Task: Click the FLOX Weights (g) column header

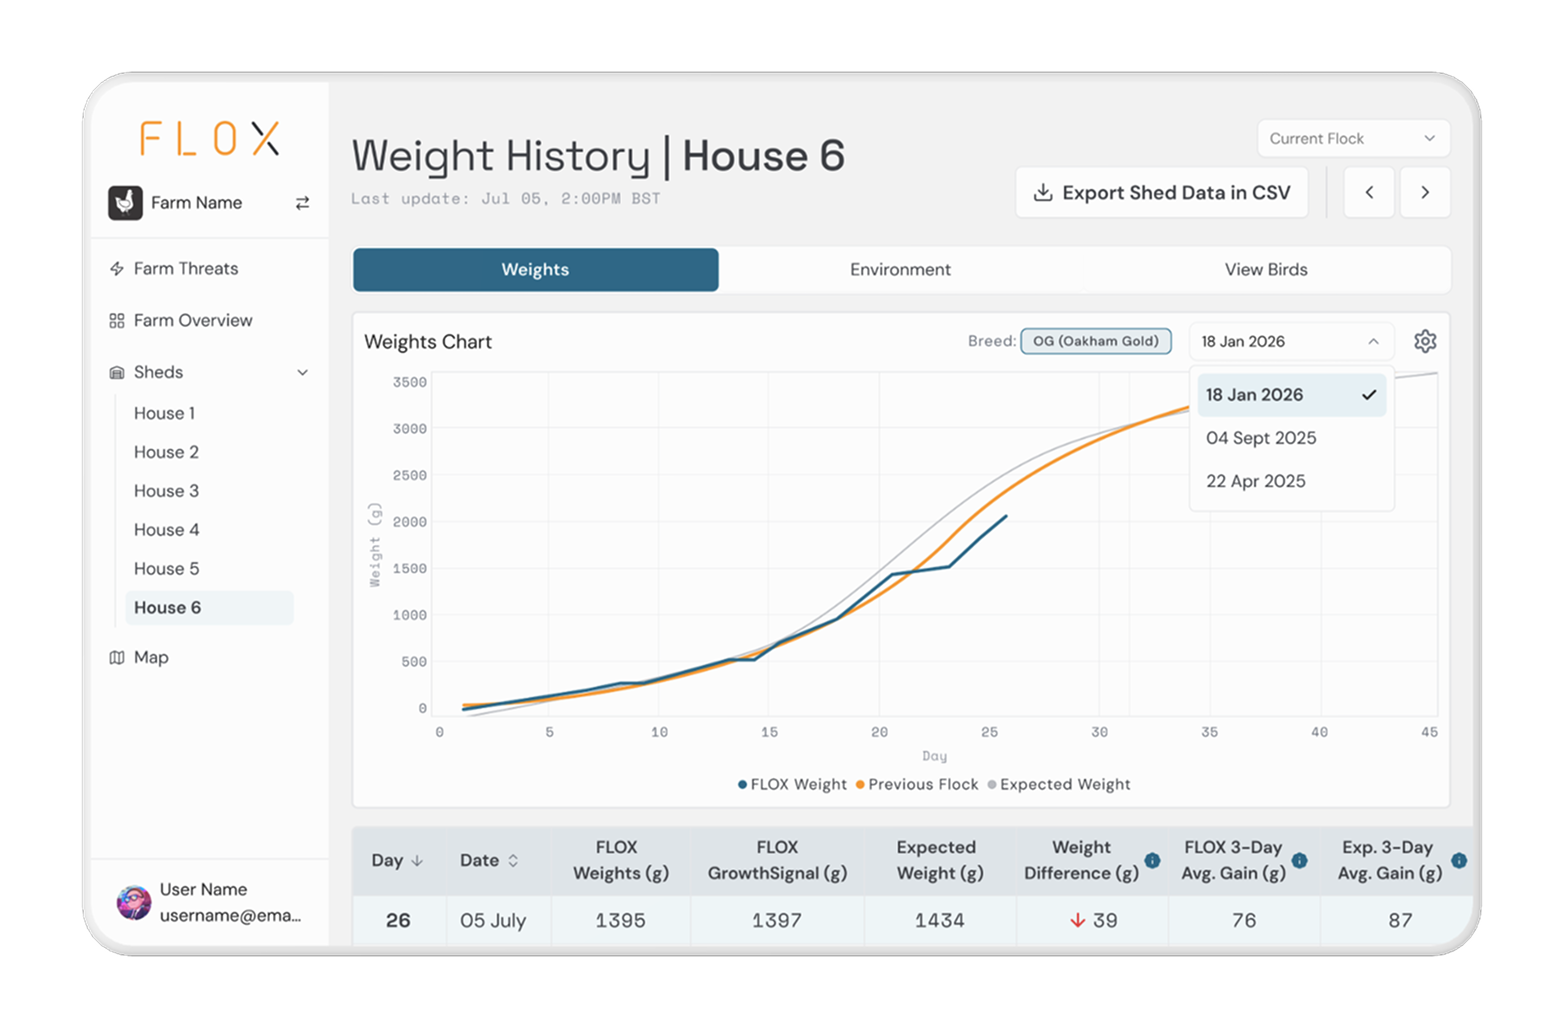Action: pyautogui.click(x=620, y=860)
